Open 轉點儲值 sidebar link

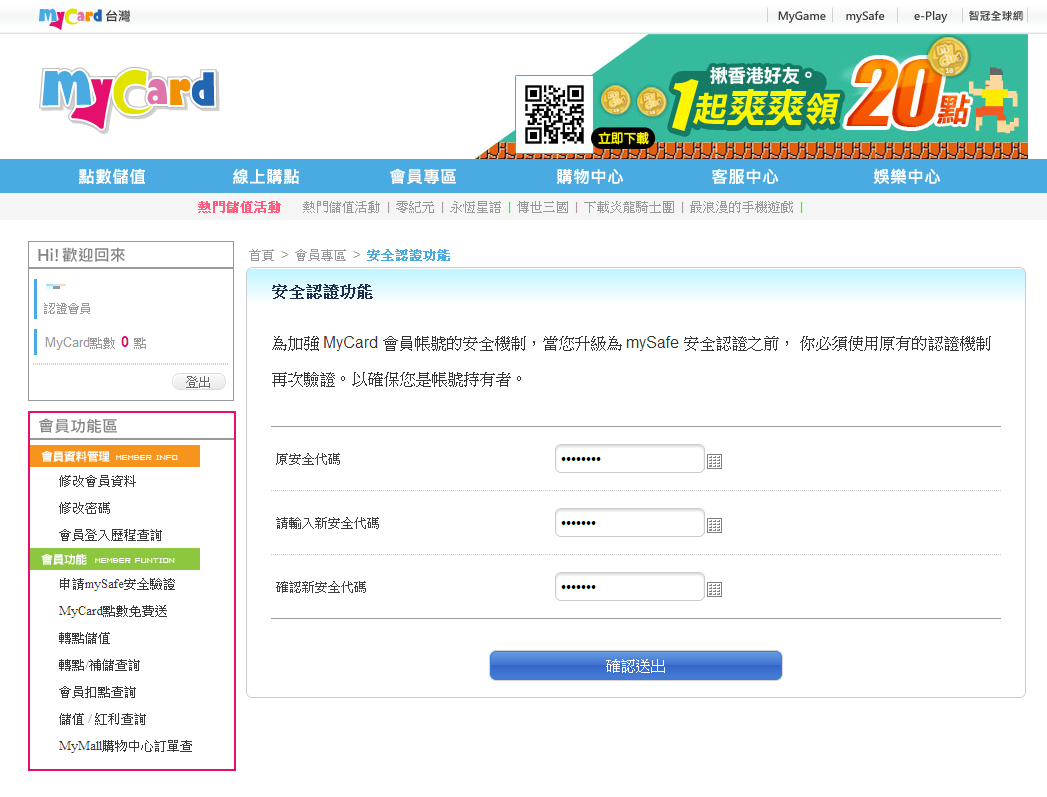(84, 638)
